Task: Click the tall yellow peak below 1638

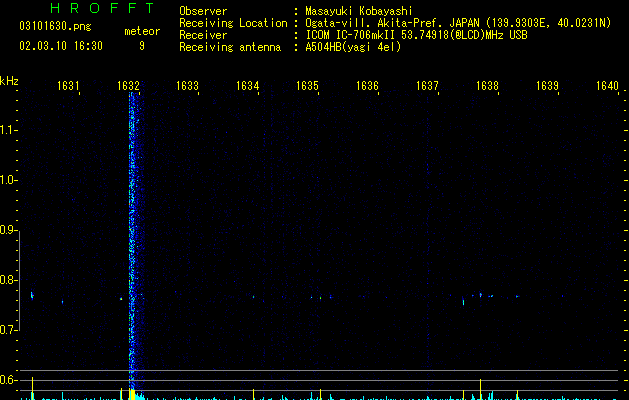Action: [x=481, y=389]
